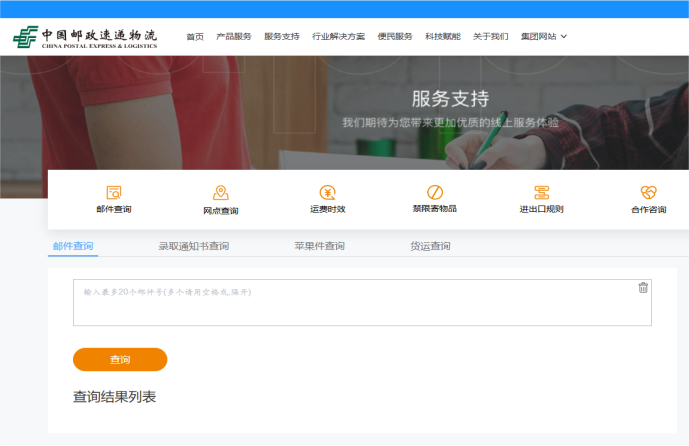Click the China Postal Express logo
The height and width of the screenshot is (446, 689).
coord(86,37)
